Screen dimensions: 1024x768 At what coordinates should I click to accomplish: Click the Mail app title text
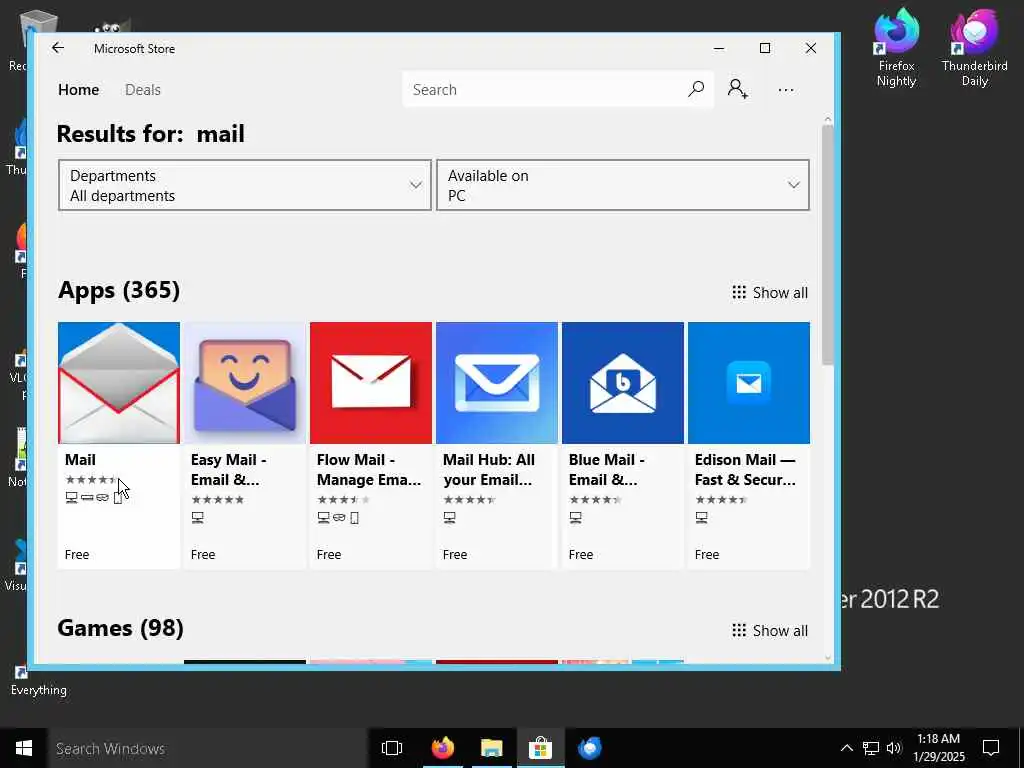(x=80, y=460)
